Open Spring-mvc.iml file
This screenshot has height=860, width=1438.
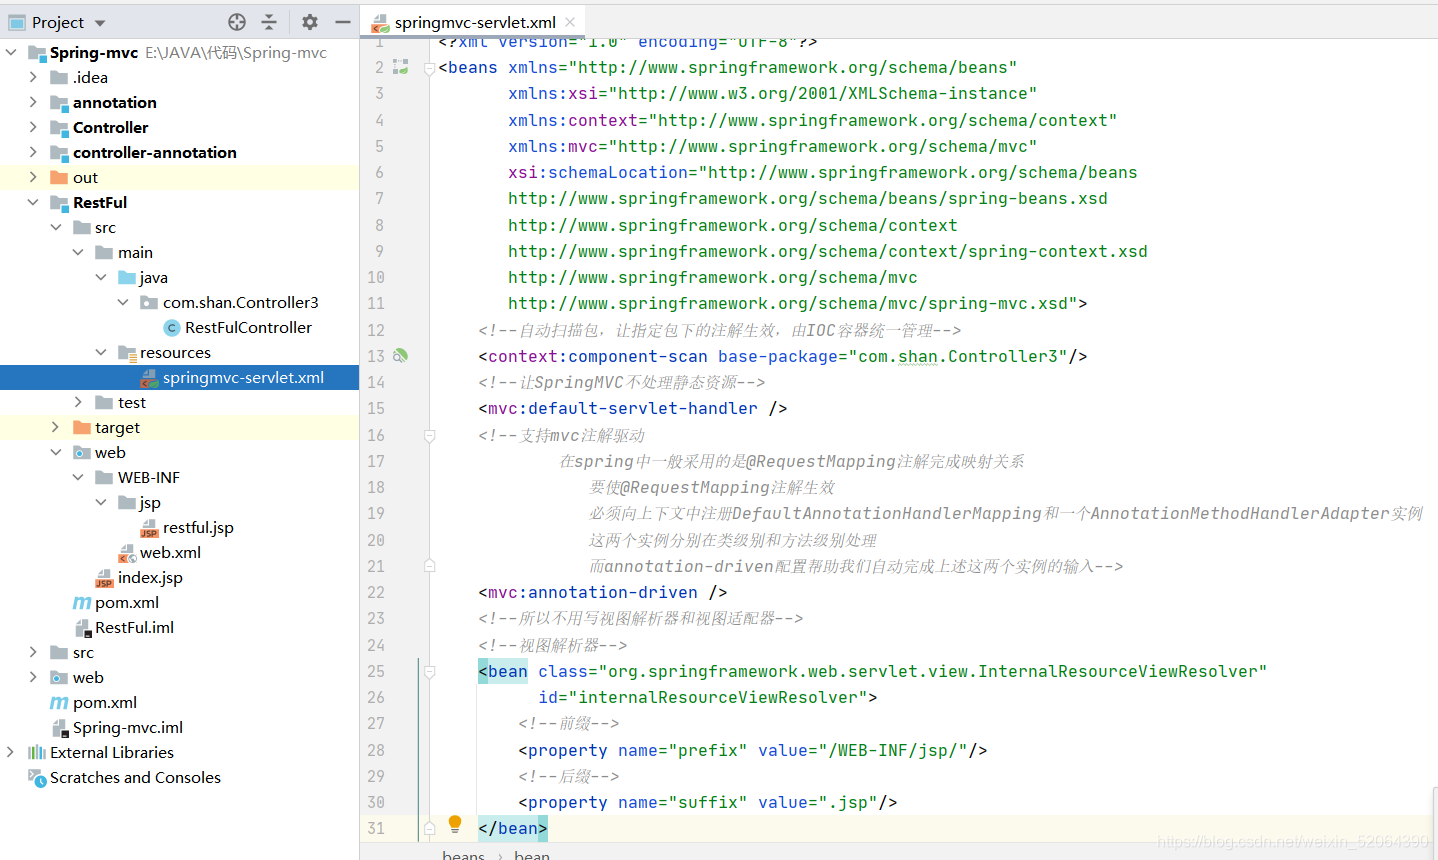tap(128, 727)
